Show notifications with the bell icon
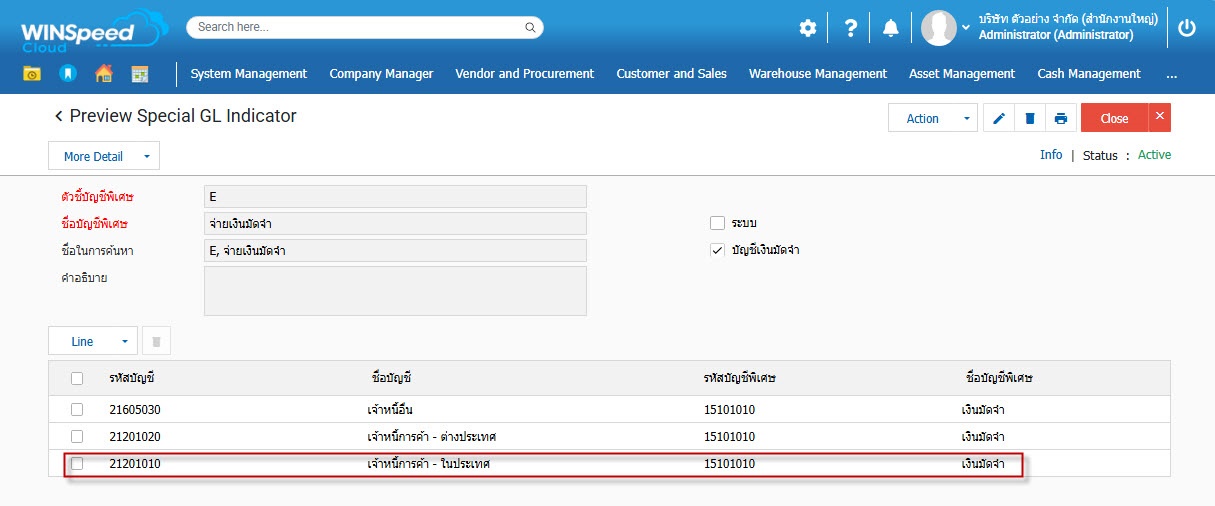The image size is (1215, 506). tap(890, 28)
